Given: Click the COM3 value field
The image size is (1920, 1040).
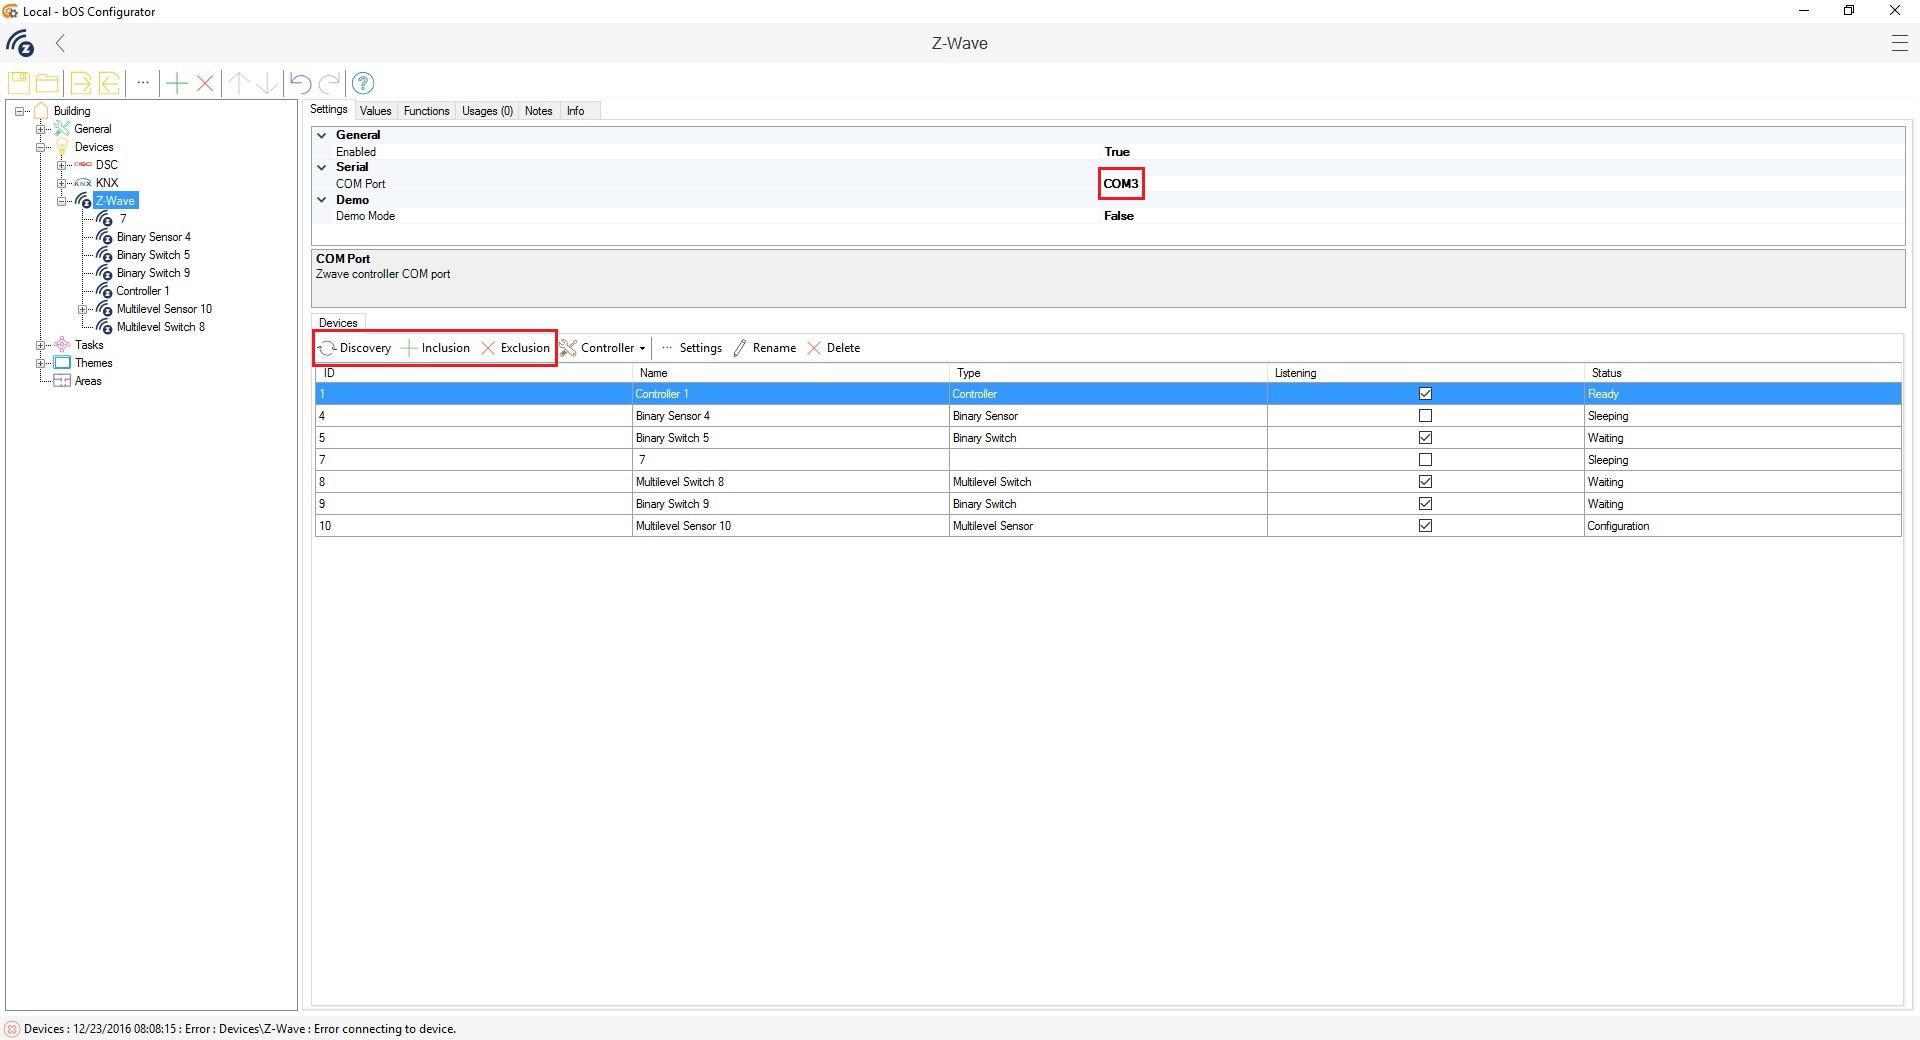Looking at the screenshot, I should [1120, 184].
